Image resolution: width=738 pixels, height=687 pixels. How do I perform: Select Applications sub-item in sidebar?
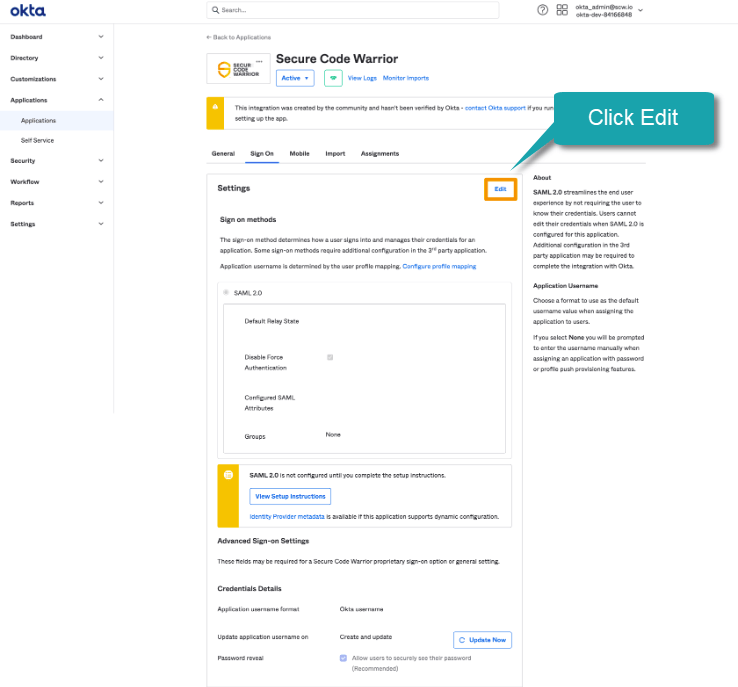(56, 120)
